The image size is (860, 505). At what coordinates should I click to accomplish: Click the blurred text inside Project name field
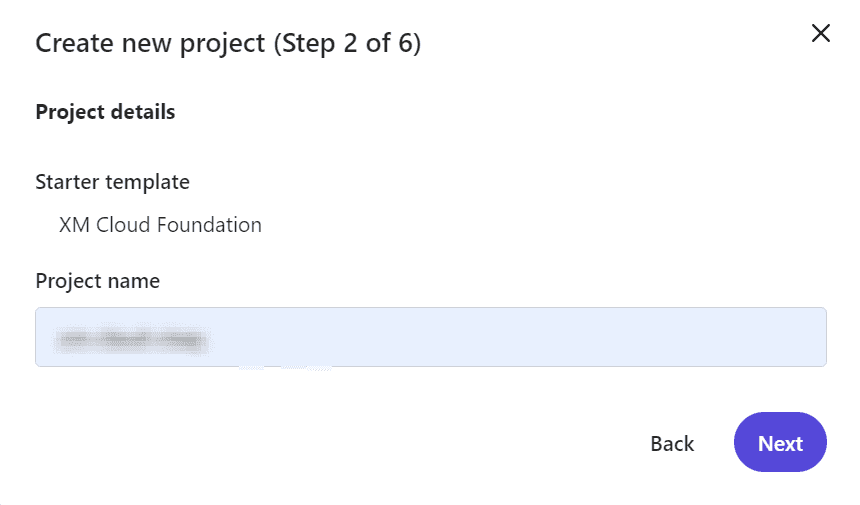tap(132, 340)
